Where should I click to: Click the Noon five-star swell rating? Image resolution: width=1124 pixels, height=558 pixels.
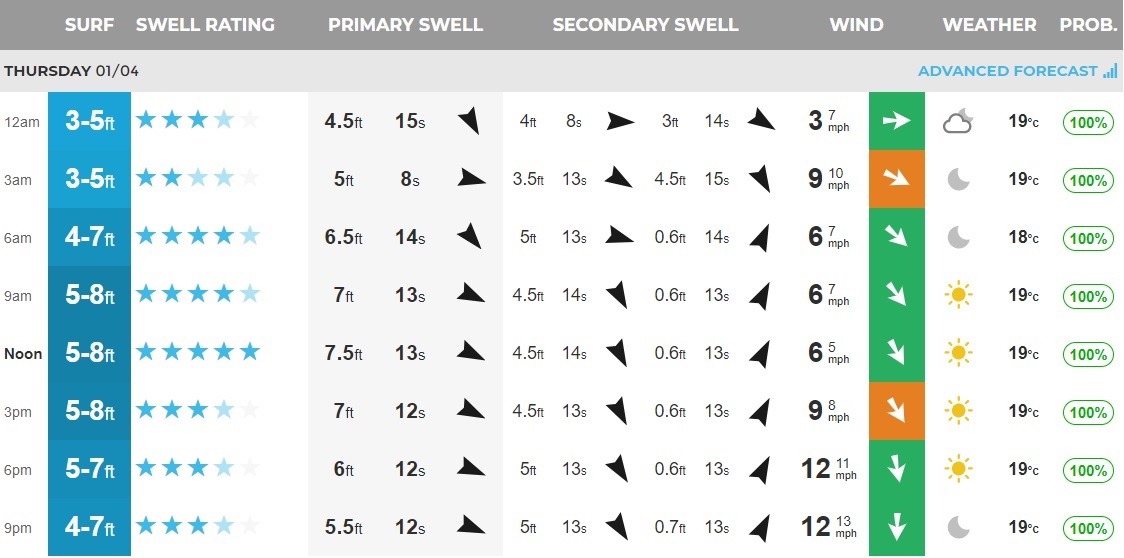click(198, 353)
